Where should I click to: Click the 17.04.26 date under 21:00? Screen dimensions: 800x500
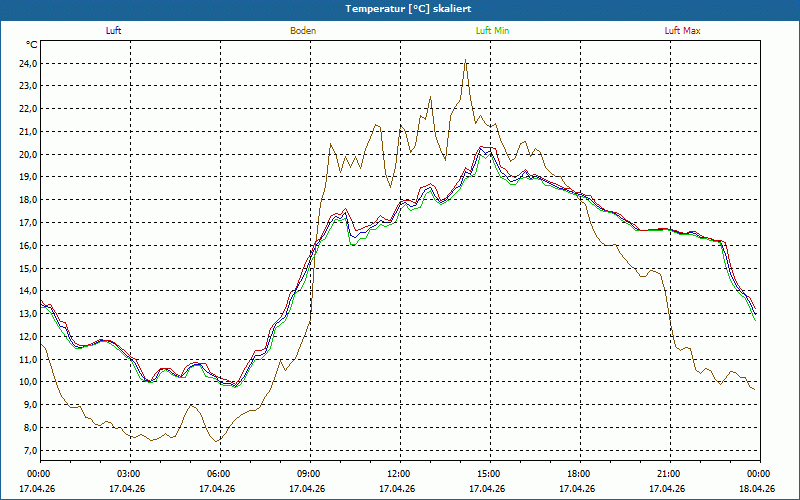click(x=667, y=489)
